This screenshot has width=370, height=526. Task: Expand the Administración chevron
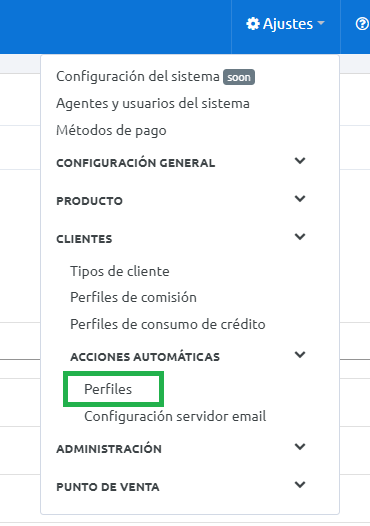click(x=300, y=447)
